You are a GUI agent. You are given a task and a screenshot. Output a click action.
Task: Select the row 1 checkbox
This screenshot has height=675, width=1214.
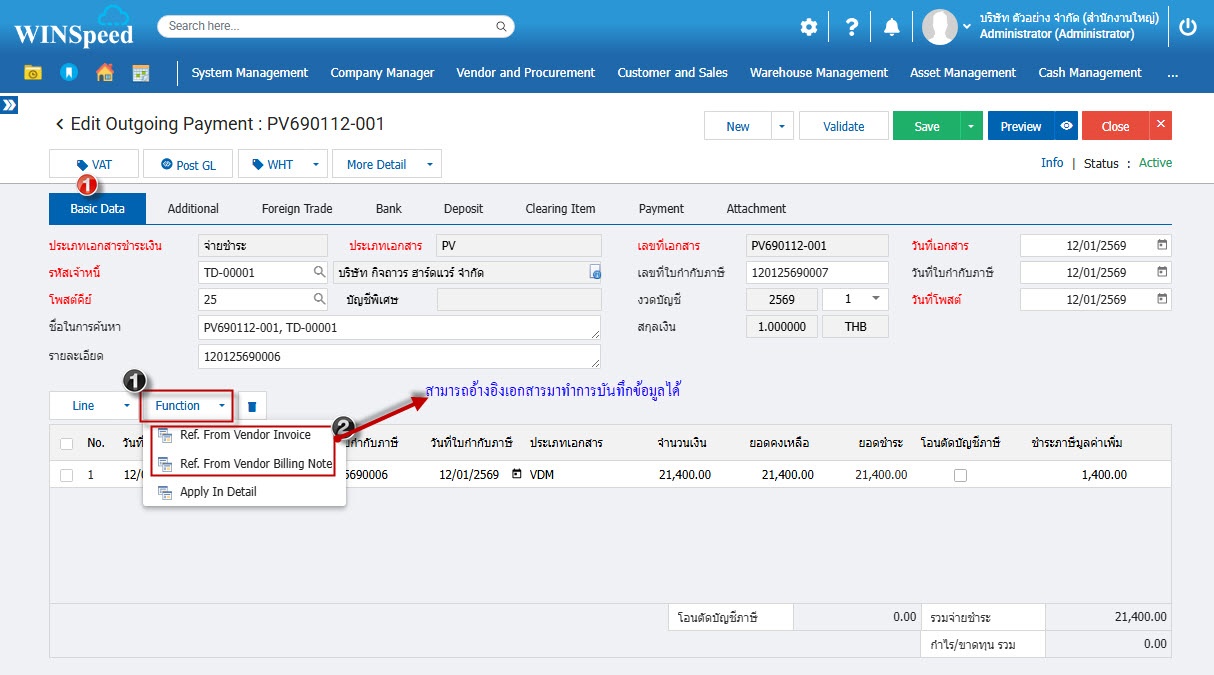[x=66, y=475]
